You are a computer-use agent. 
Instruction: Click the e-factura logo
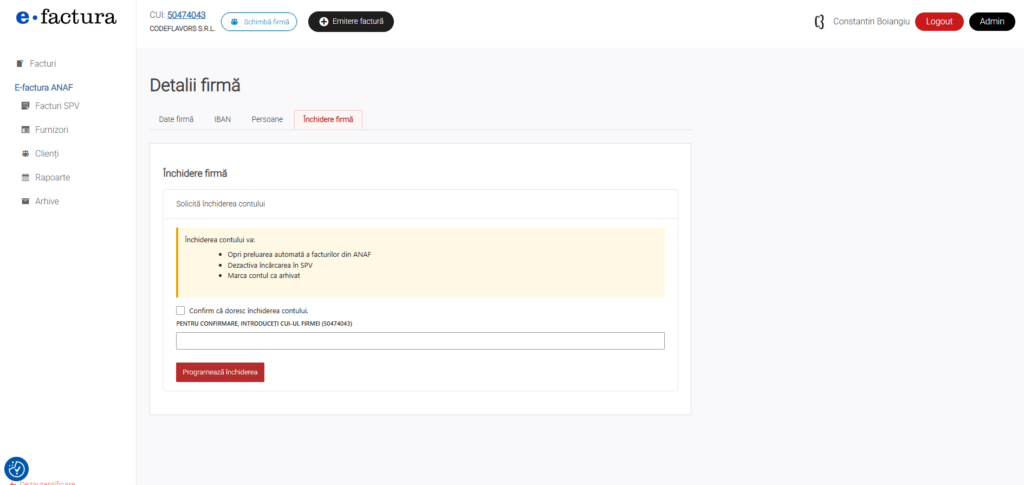66,17
